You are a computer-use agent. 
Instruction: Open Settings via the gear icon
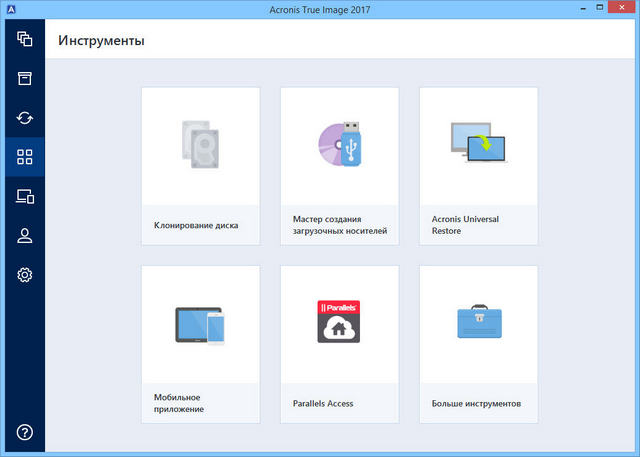[x=25, y=274]
